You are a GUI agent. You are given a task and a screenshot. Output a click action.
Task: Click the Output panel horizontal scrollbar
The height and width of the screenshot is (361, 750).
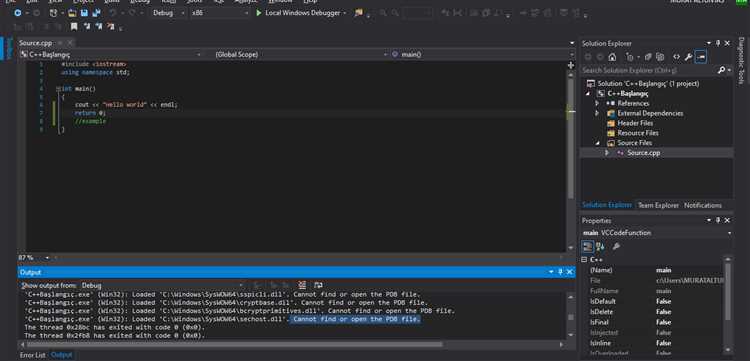[x=234, y=344]
